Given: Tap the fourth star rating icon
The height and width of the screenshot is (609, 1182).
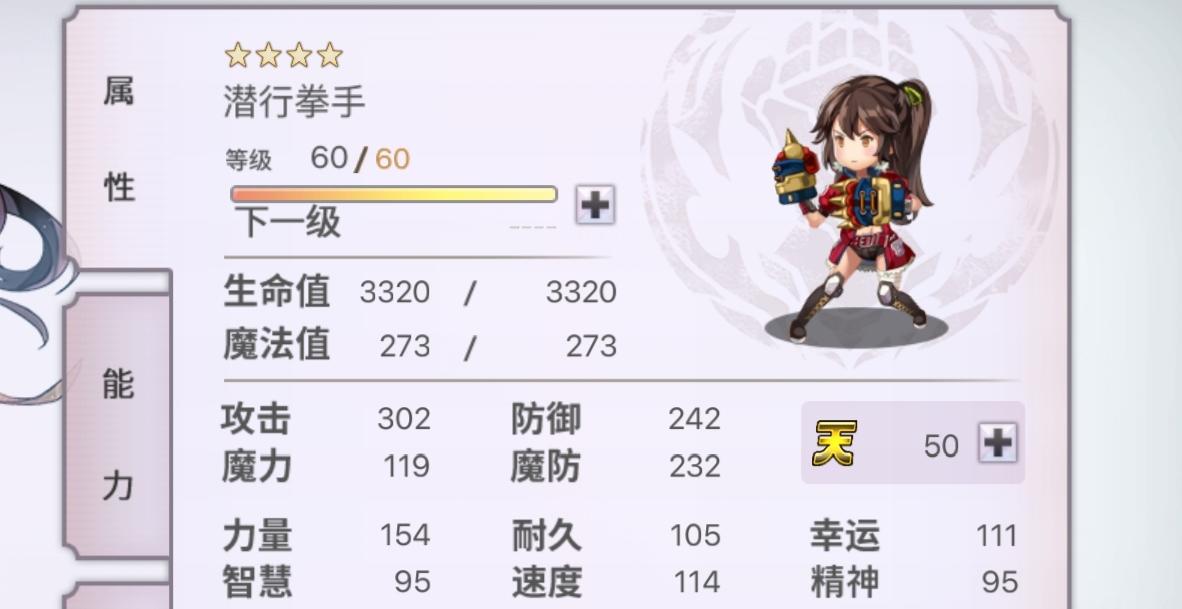Looking at the screenshot, I should [329, 55].
